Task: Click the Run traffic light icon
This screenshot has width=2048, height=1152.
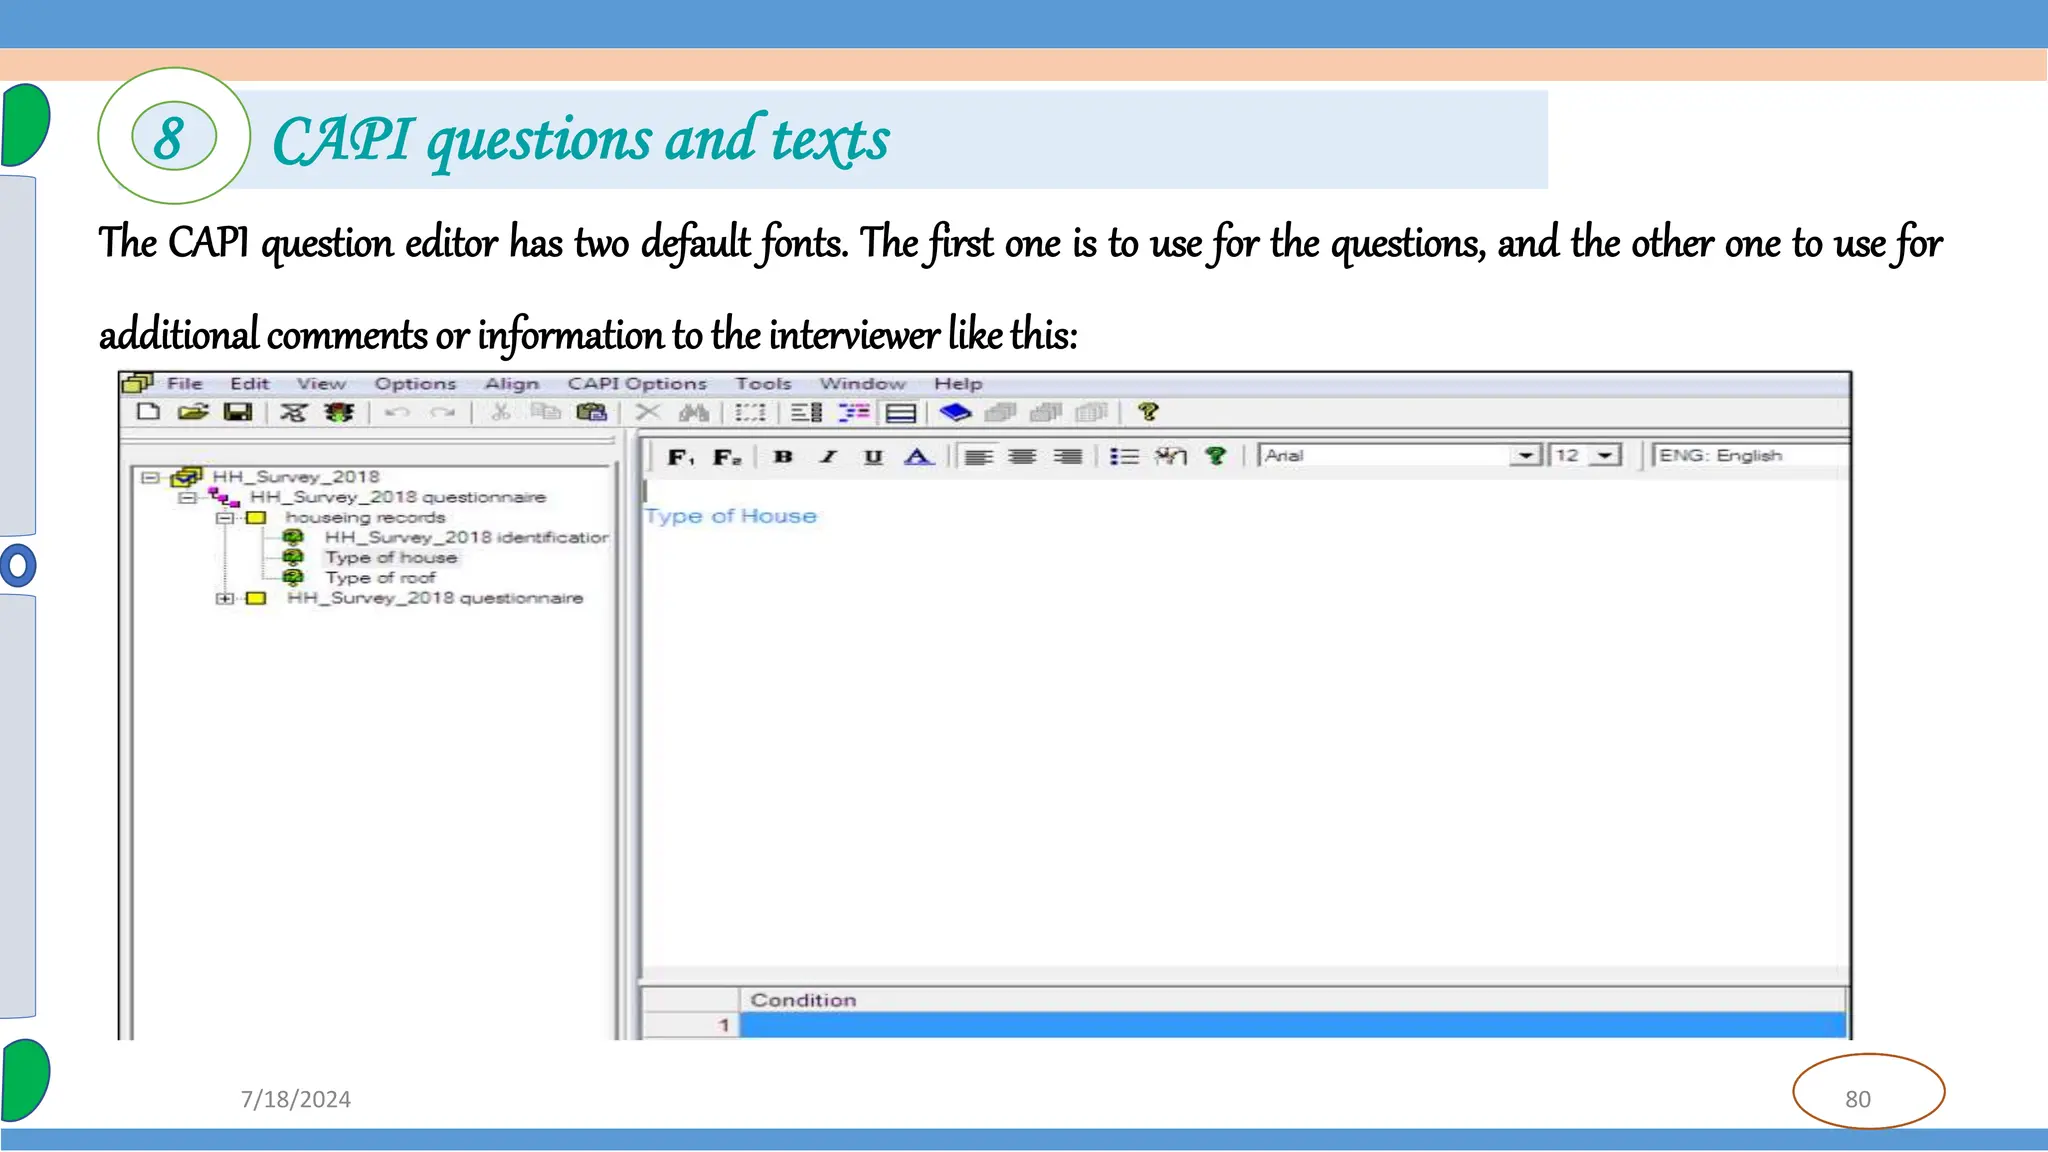Action: (x=339, y=412)
